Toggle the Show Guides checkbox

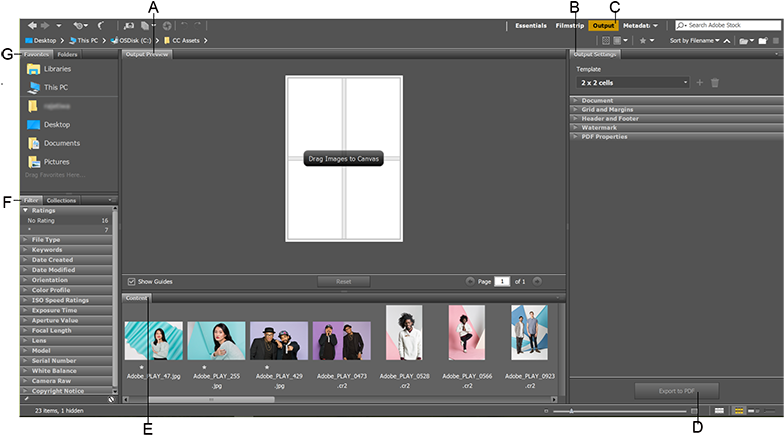pos(131,282)
